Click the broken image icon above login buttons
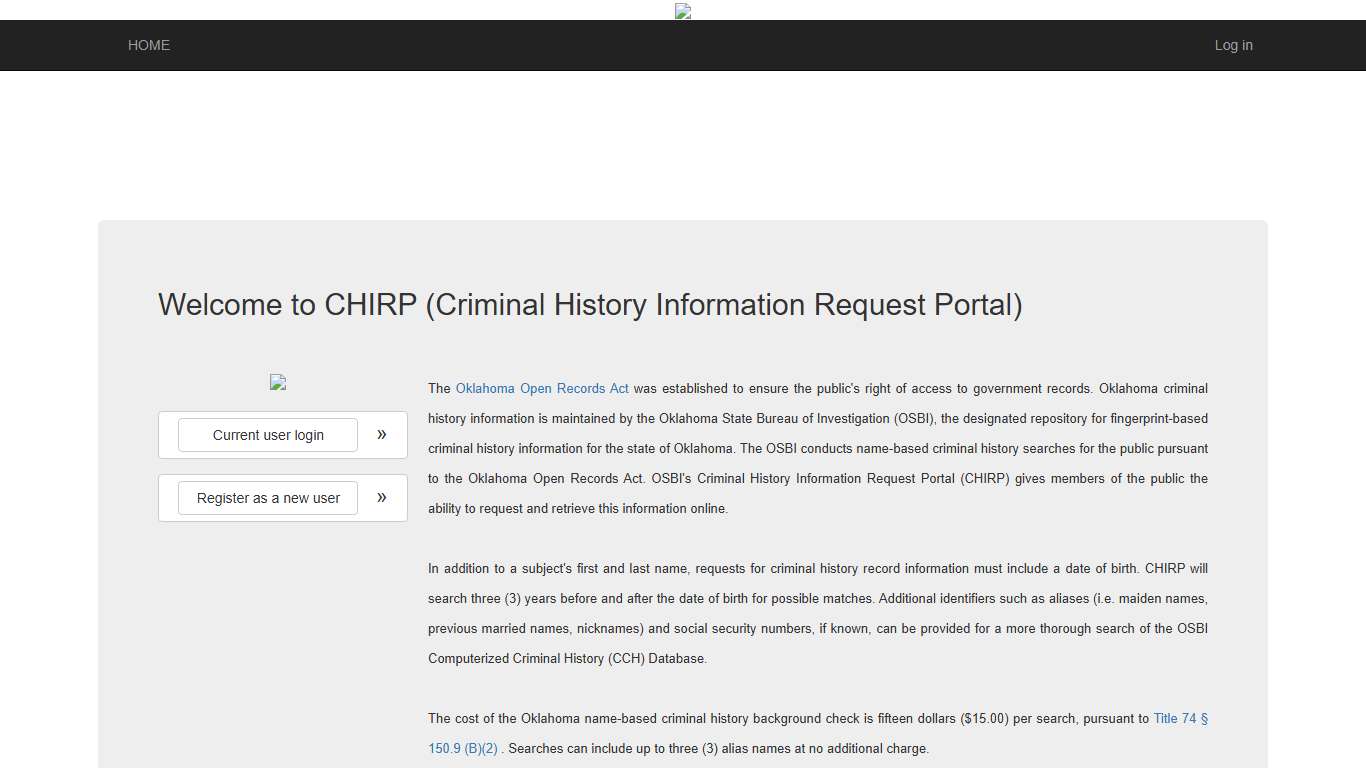The height and width of the screenshot is (768, 1366). click(277, 382)
